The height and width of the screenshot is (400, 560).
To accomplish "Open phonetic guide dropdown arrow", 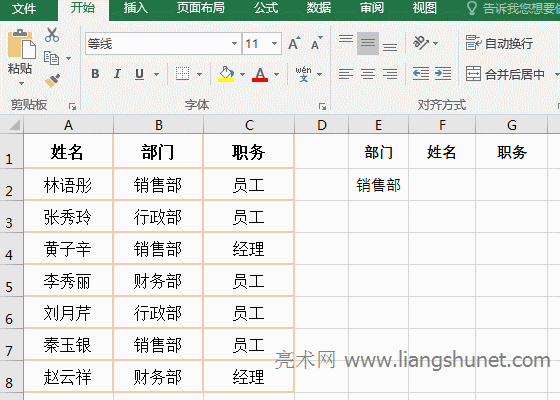I will coord(320,74).
